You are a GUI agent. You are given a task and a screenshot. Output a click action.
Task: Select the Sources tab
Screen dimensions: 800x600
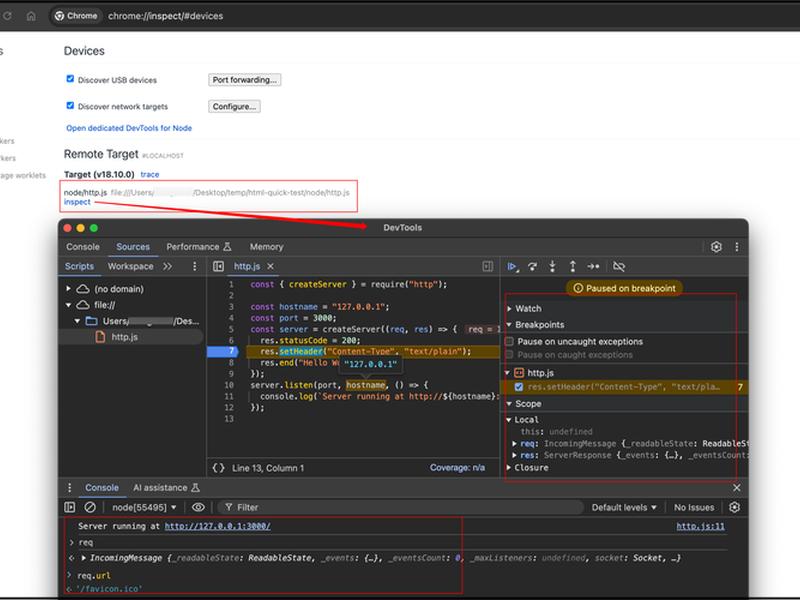[133, 247]
